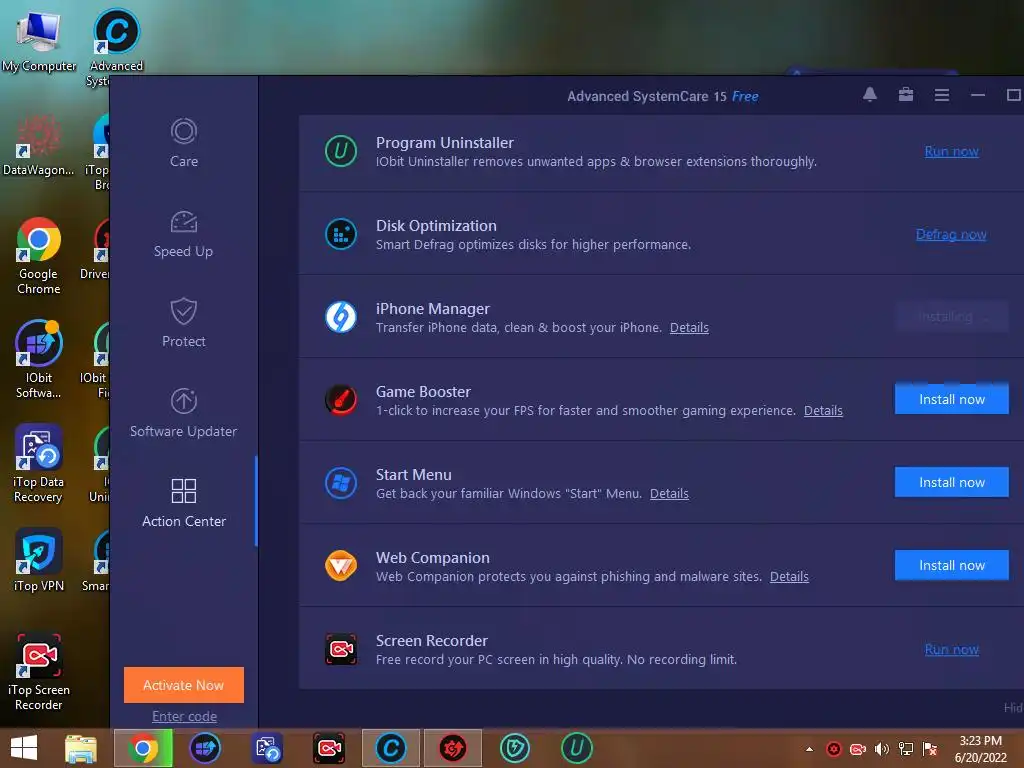Select iTop Data Recovery desktop icon
This screenshot has height=768, width=1024.
pyautogui.click(x=39, y=464)
